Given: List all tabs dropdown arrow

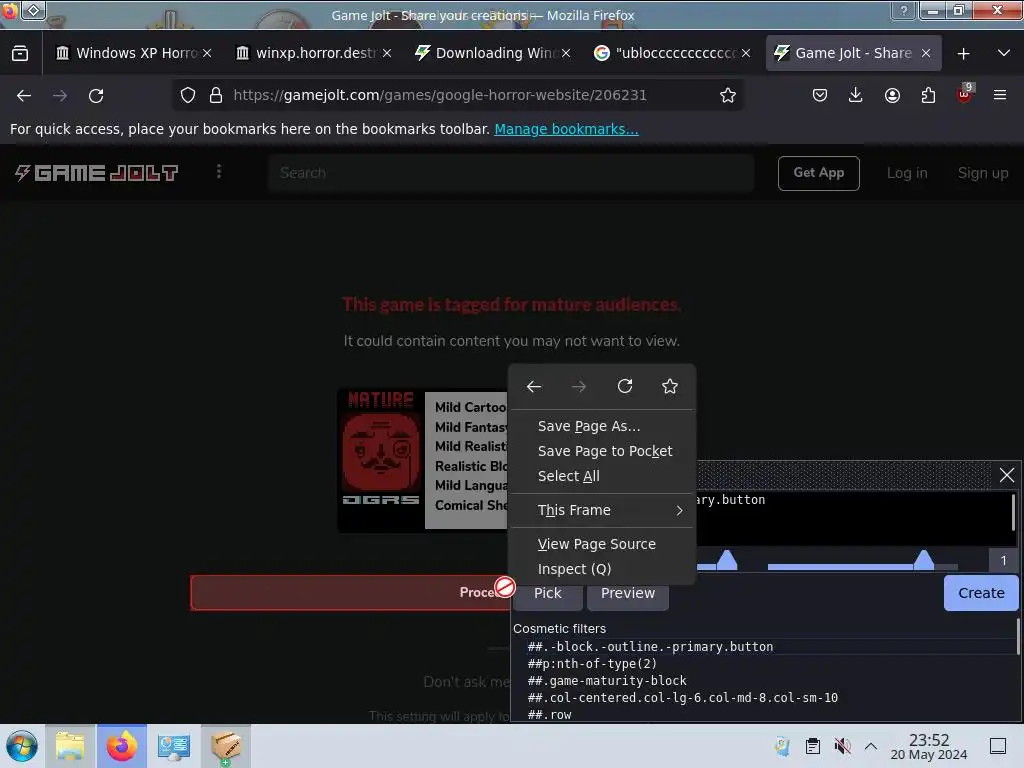Looking at the screenshot, I should (1004, 53).
